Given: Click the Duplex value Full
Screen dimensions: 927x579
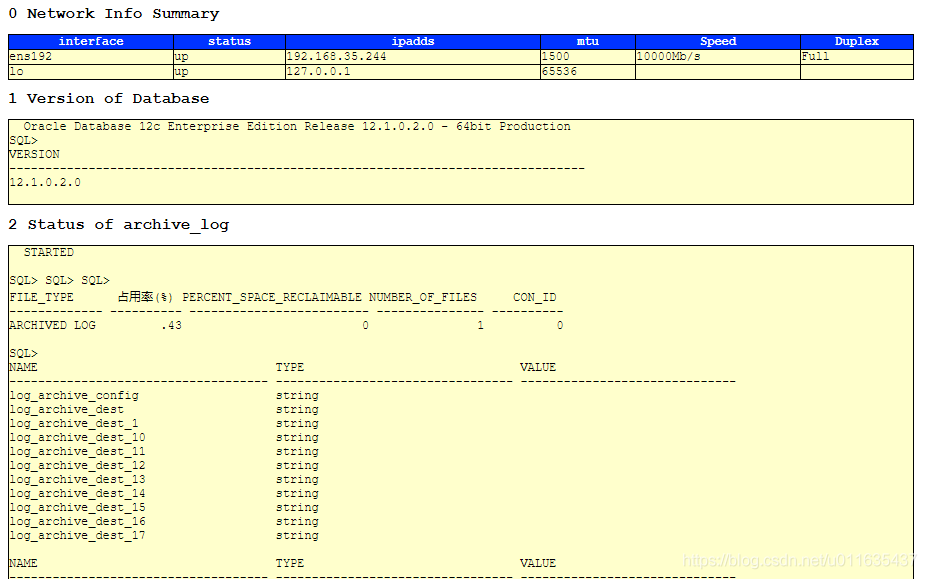Looking at the screenshot, I should point(815,57).
